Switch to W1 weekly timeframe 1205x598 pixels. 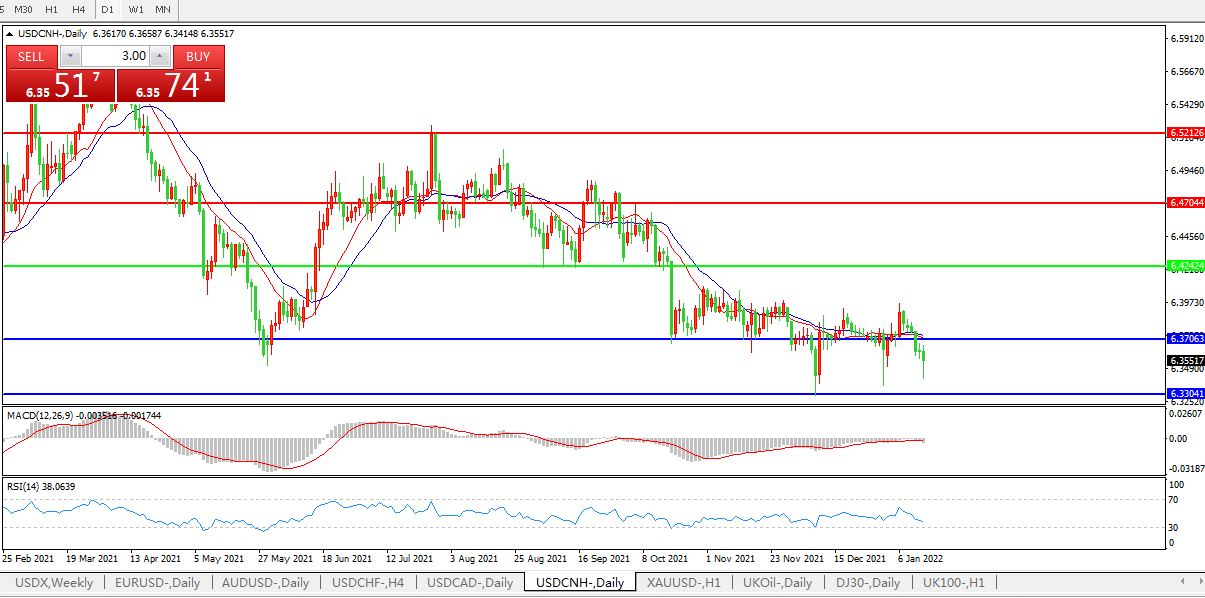(136, 9)
